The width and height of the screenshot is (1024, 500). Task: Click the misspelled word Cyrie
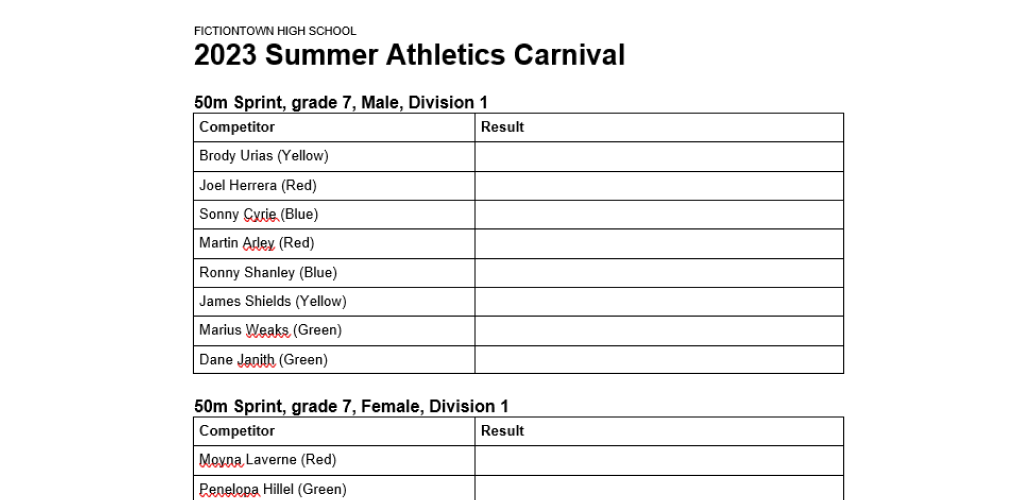pyautogui.click(x=260, y=214)
